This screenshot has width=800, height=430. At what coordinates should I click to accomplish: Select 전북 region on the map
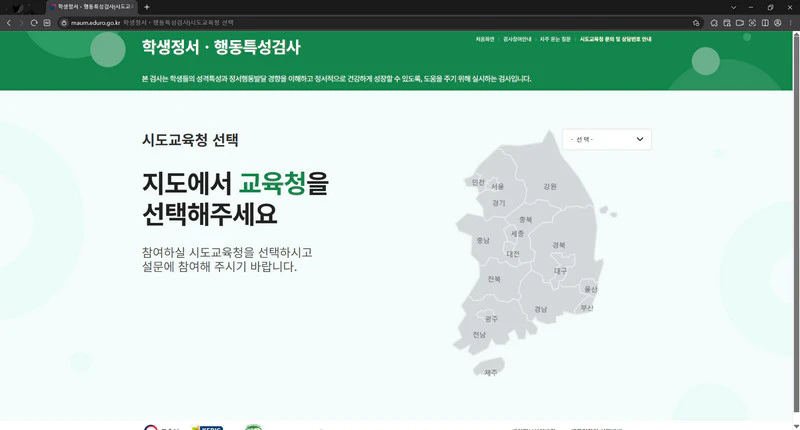(x=494, y=279)
